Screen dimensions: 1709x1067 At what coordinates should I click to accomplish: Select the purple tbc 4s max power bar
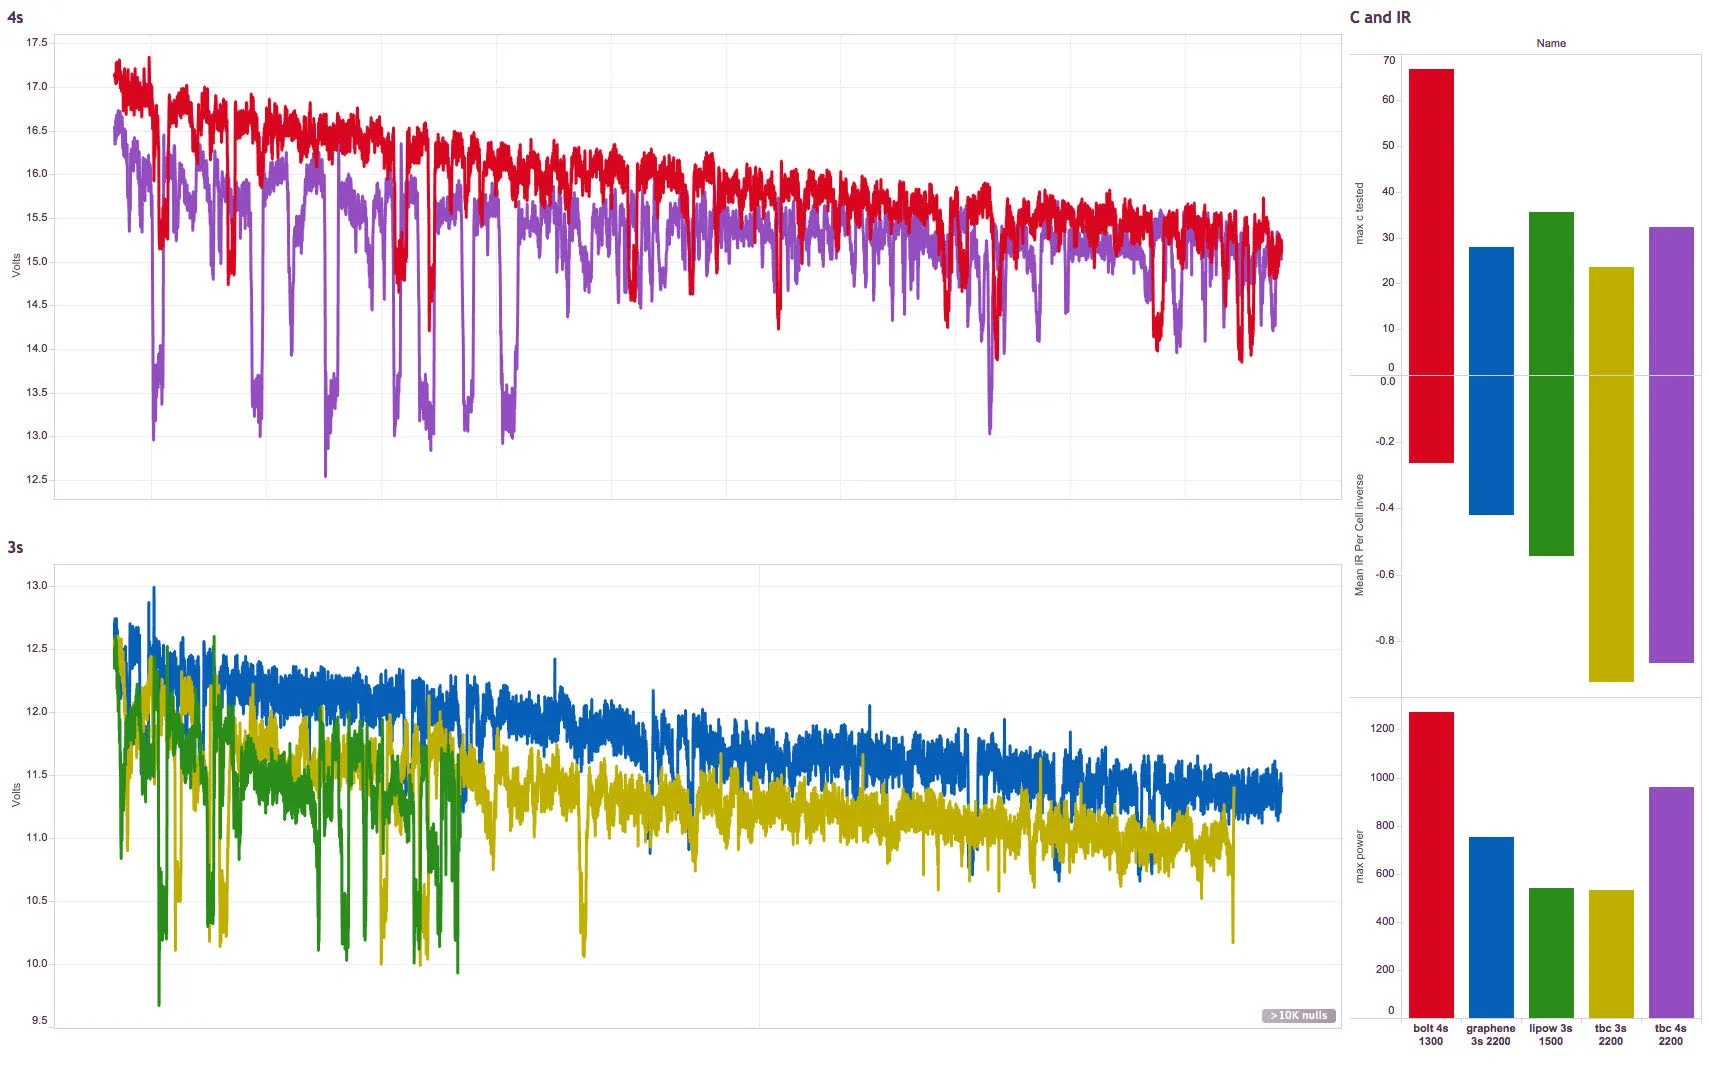[1670, 902]
